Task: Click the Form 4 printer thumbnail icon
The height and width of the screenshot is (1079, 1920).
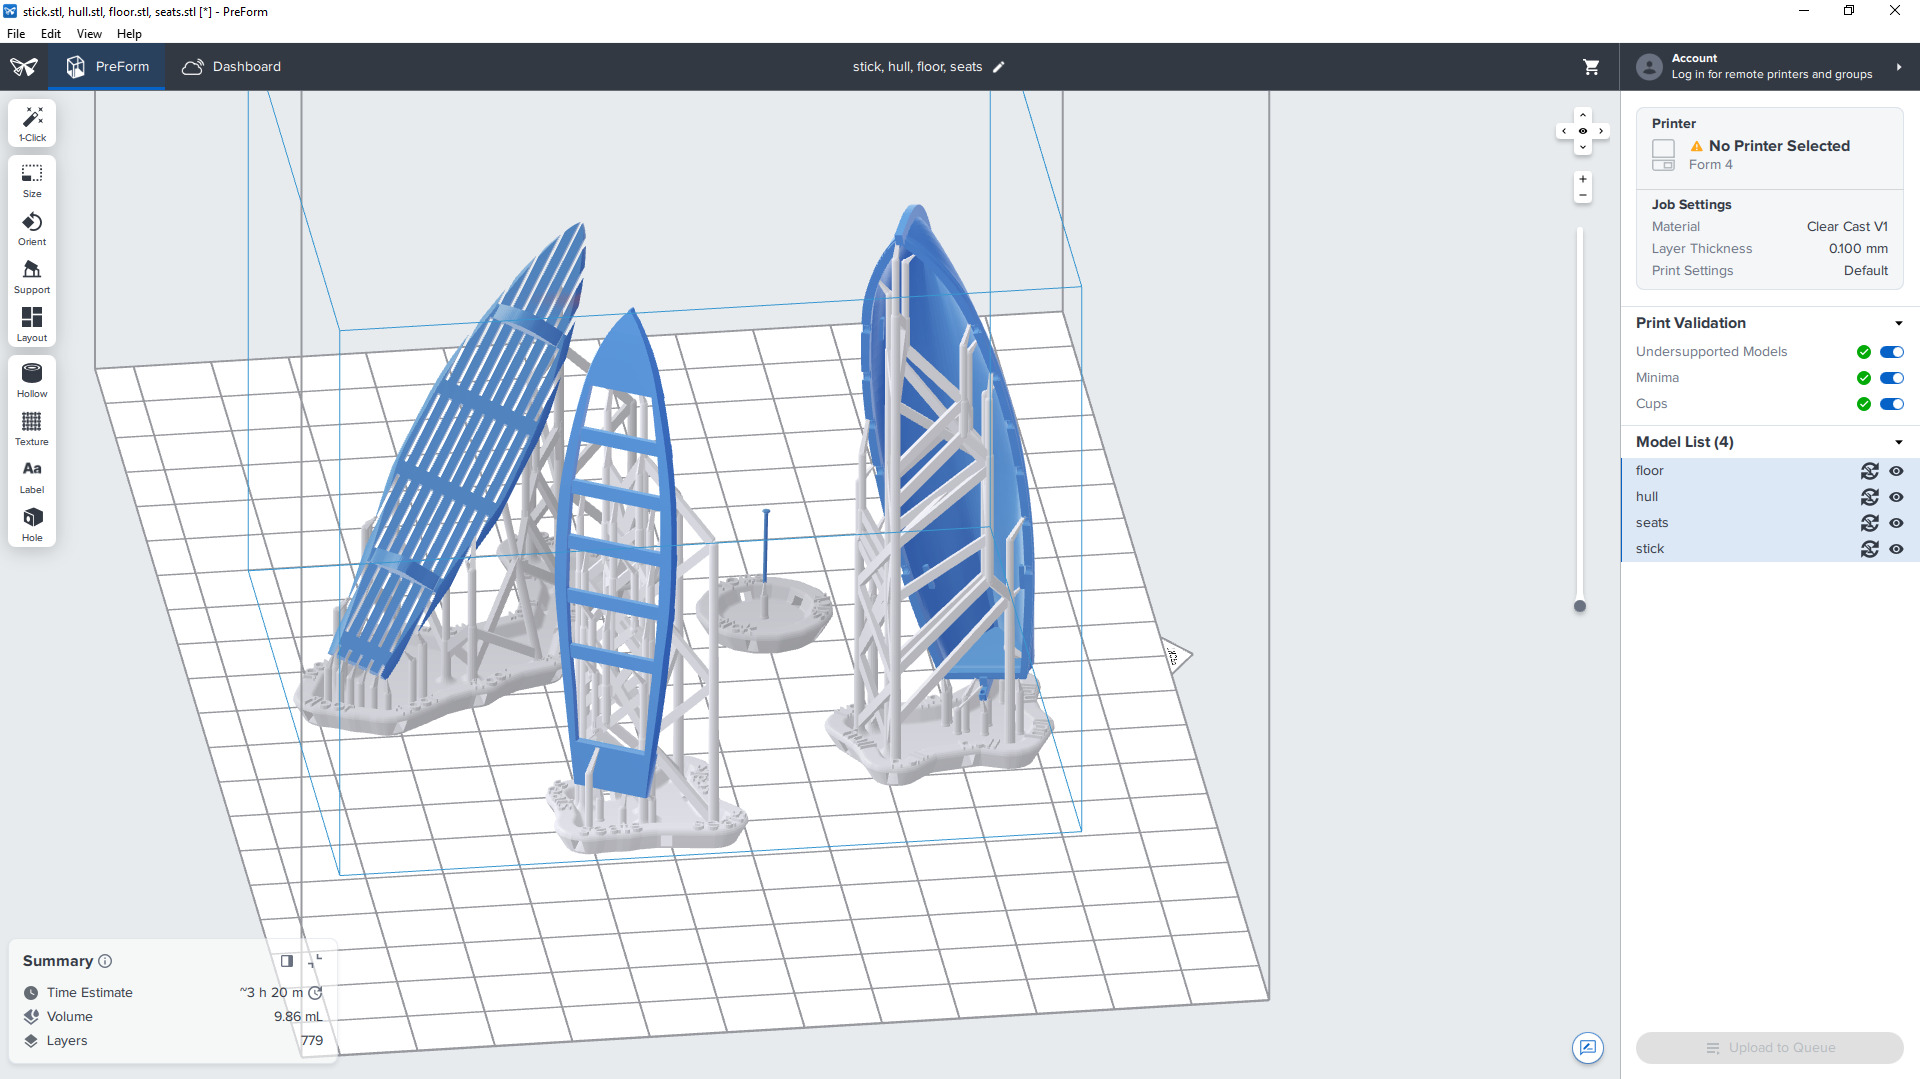Action: click(1664, 154)
